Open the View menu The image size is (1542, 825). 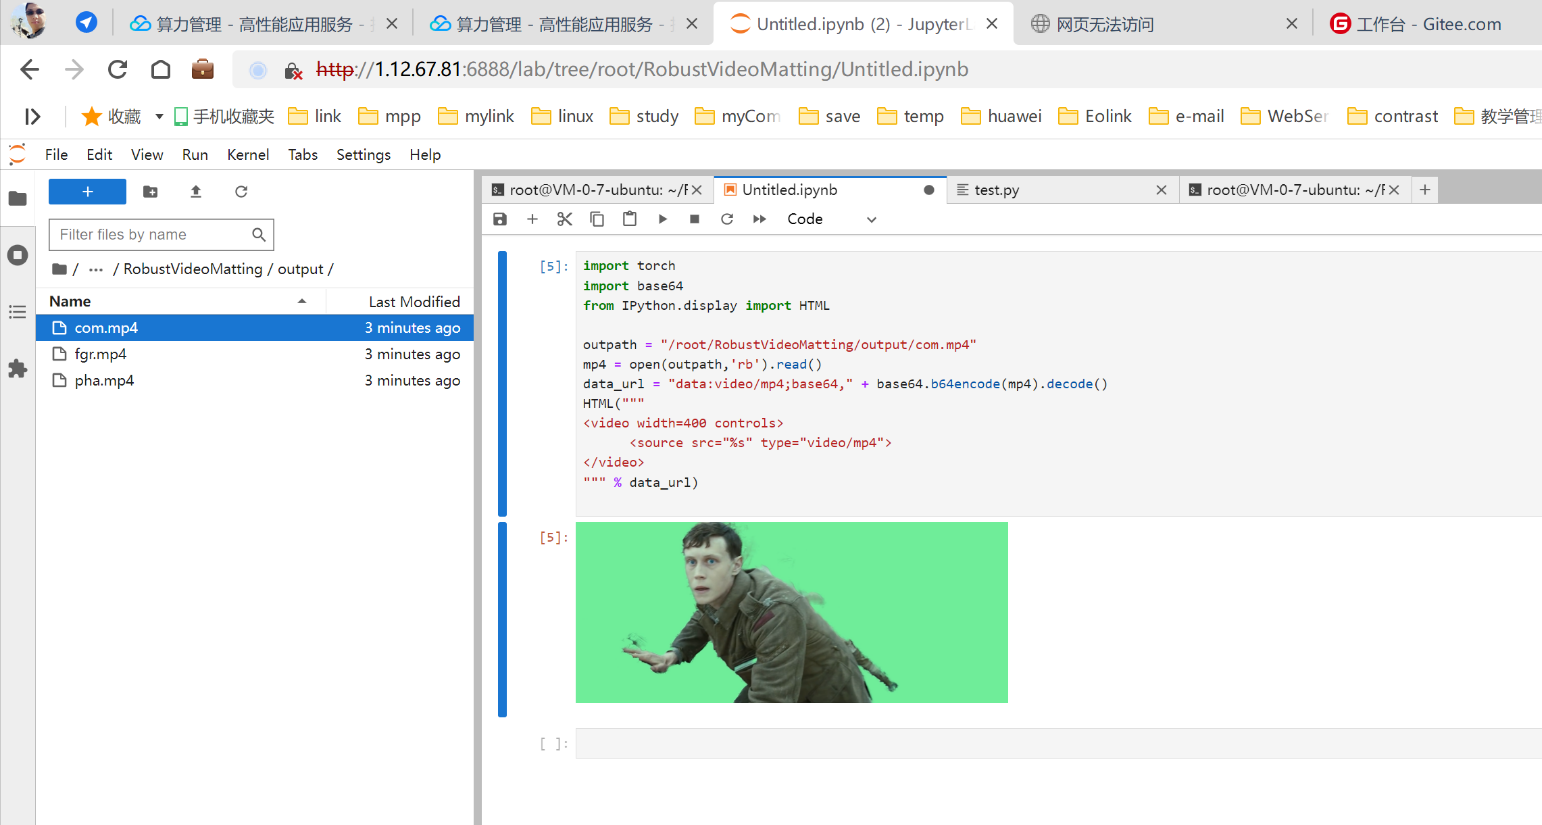pos(147,155)
